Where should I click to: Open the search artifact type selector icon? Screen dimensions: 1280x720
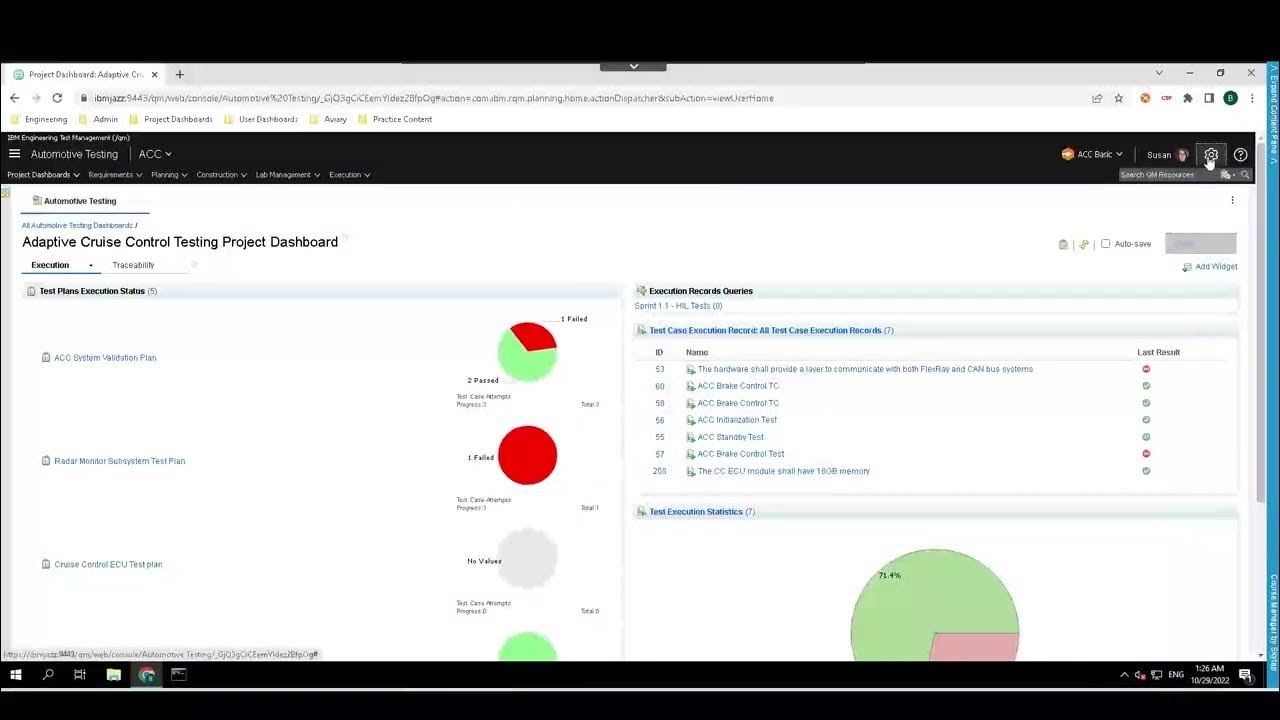1227,175
